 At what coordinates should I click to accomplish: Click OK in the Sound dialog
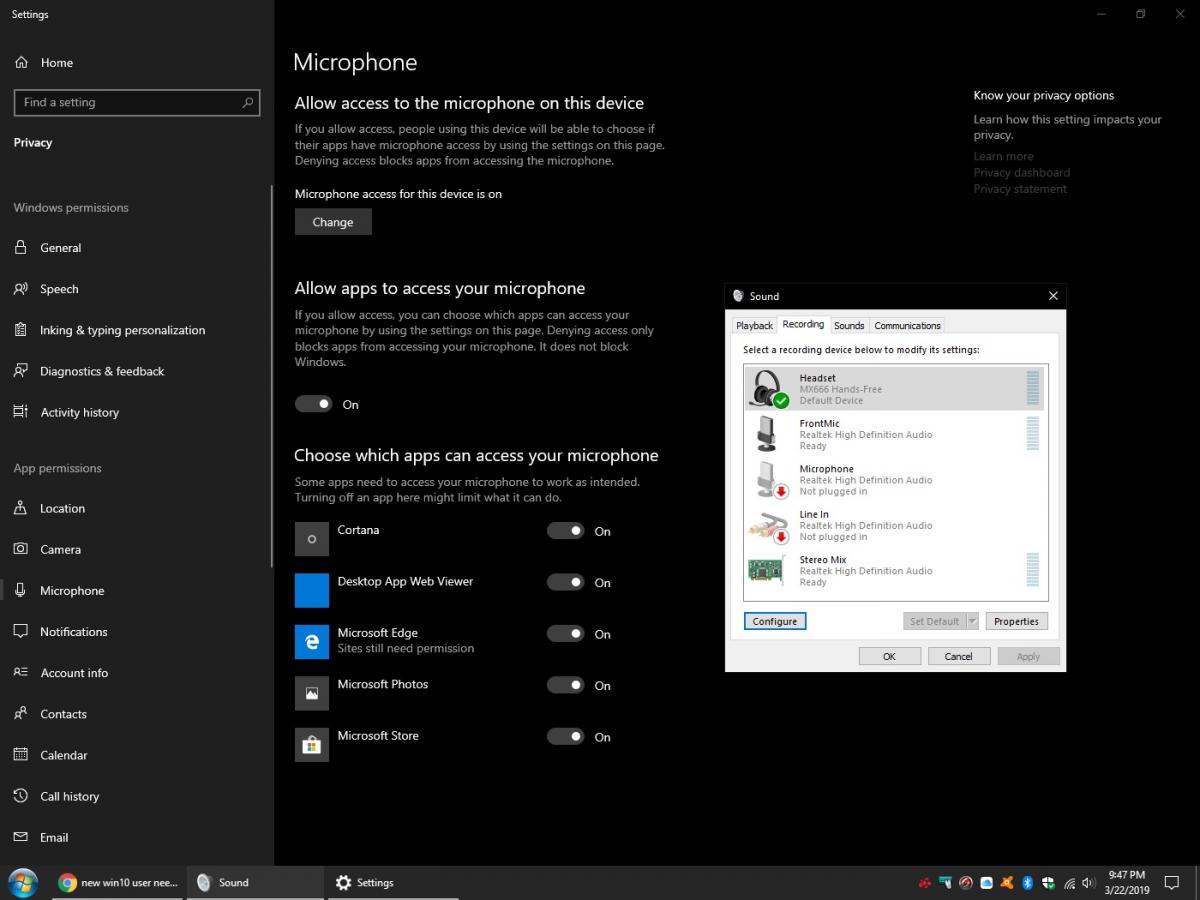point(889,656)
